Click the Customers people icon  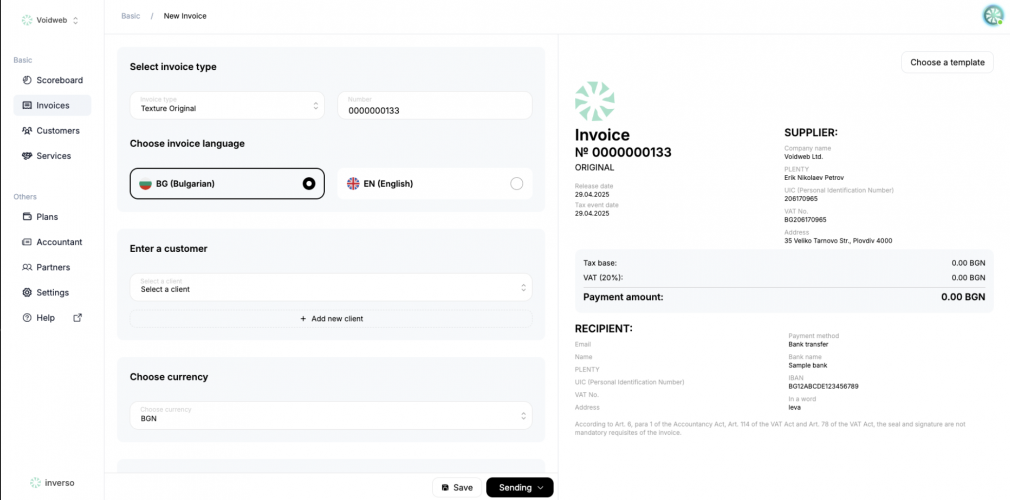(x=27, y=131)
